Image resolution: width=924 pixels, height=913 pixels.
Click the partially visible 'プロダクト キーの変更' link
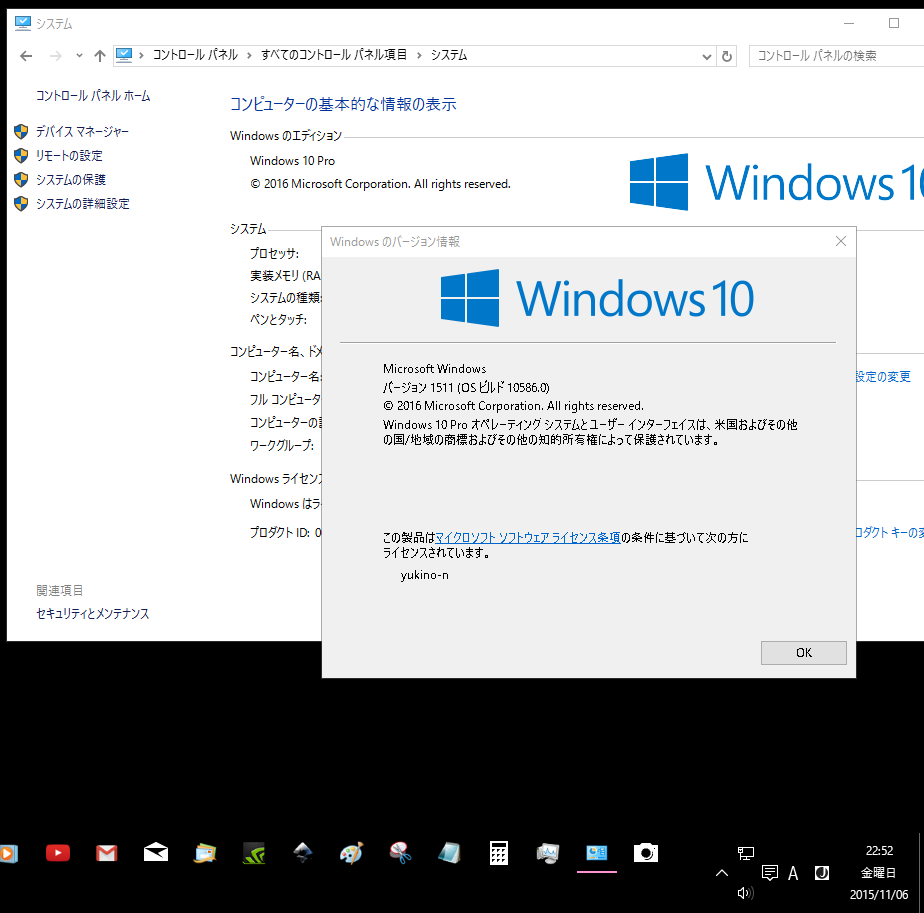pyautogui.click(x=890, y=532)
